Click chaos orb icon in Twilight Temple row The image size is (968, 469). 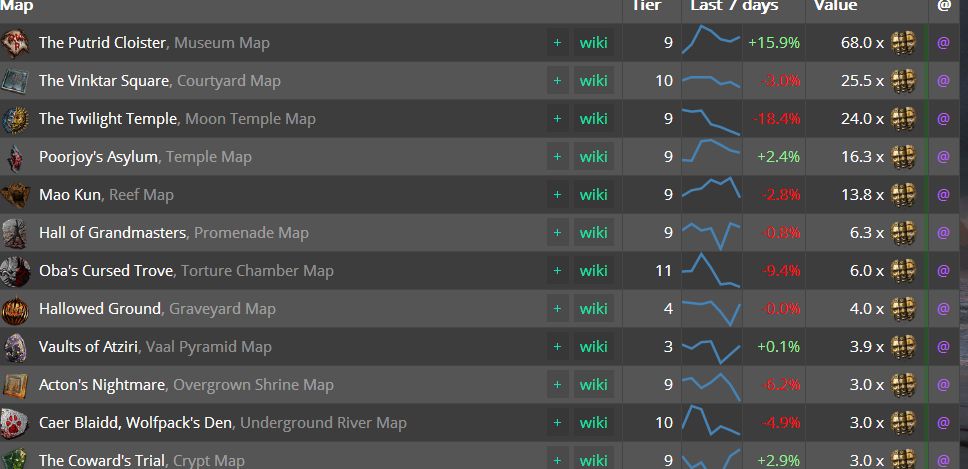[903, 119]
